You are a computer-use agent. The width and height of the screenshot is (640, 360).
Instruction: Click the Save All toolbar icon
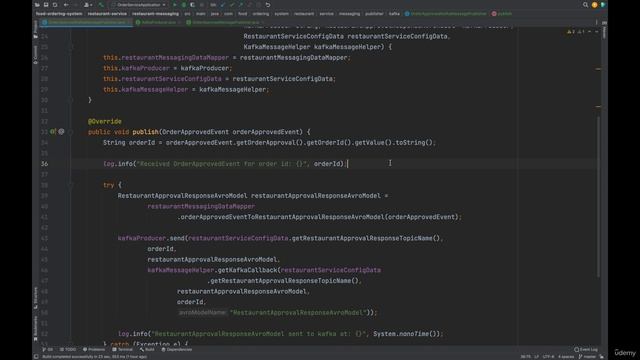coord(46,5)
